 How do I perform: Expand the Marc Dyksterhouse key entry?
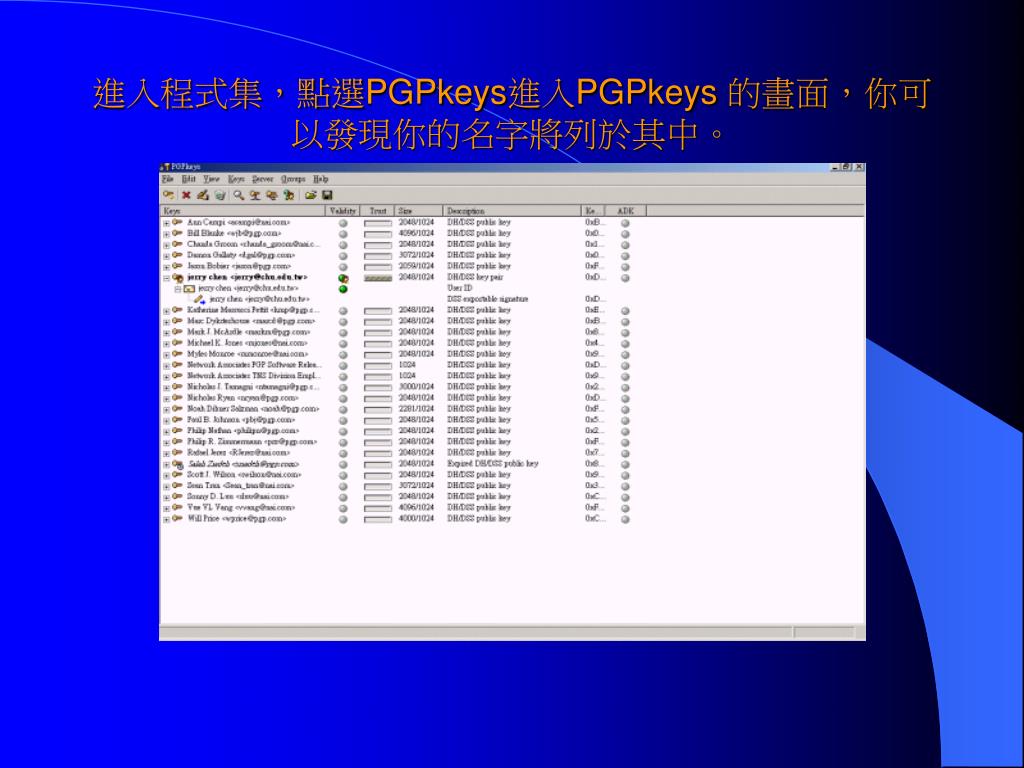(167, 322)
